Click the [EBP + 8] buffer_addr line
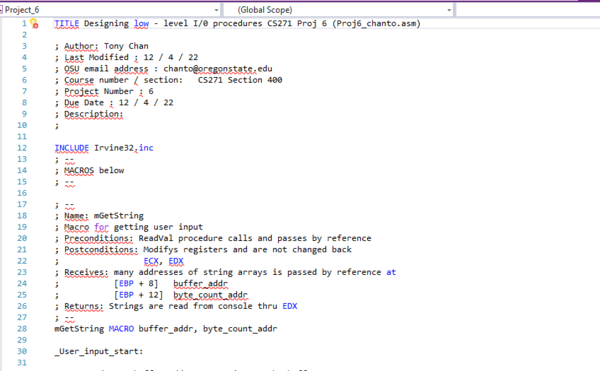The height and width of the screenshot is (371, 600). pyautogui.click(x=141, y=284)
